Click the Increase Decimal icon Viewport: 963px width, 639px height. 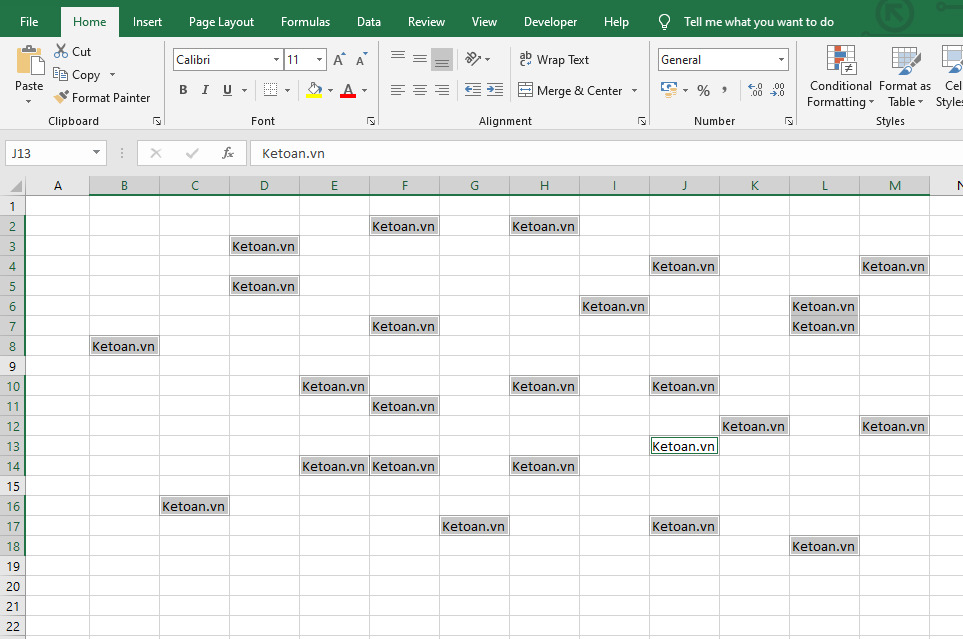tap(755, 91)
